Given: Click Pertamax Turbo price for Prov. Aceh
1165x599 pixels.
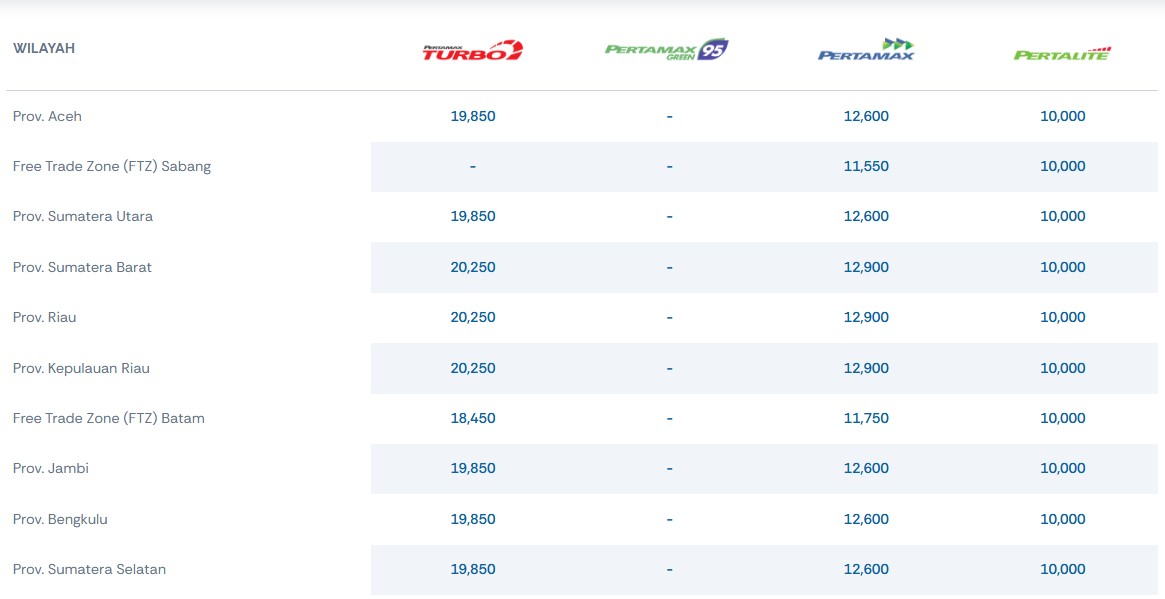Looking at the screenshot, I should [473, 116].
